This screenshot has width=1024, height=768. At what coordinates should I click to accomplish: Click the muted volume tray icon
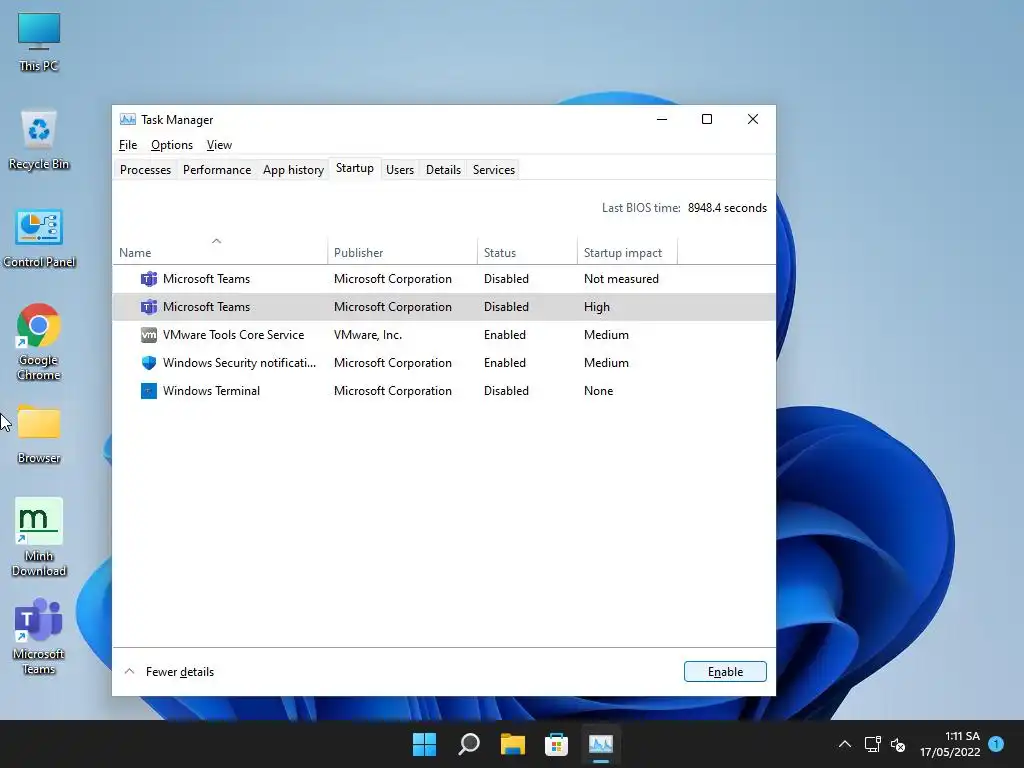[x=898, y=744]
